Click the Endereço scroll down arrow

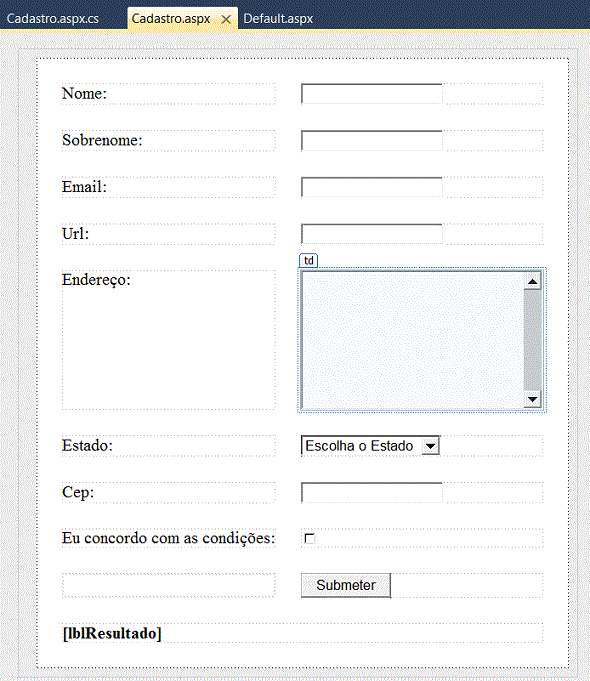[533, 399]
